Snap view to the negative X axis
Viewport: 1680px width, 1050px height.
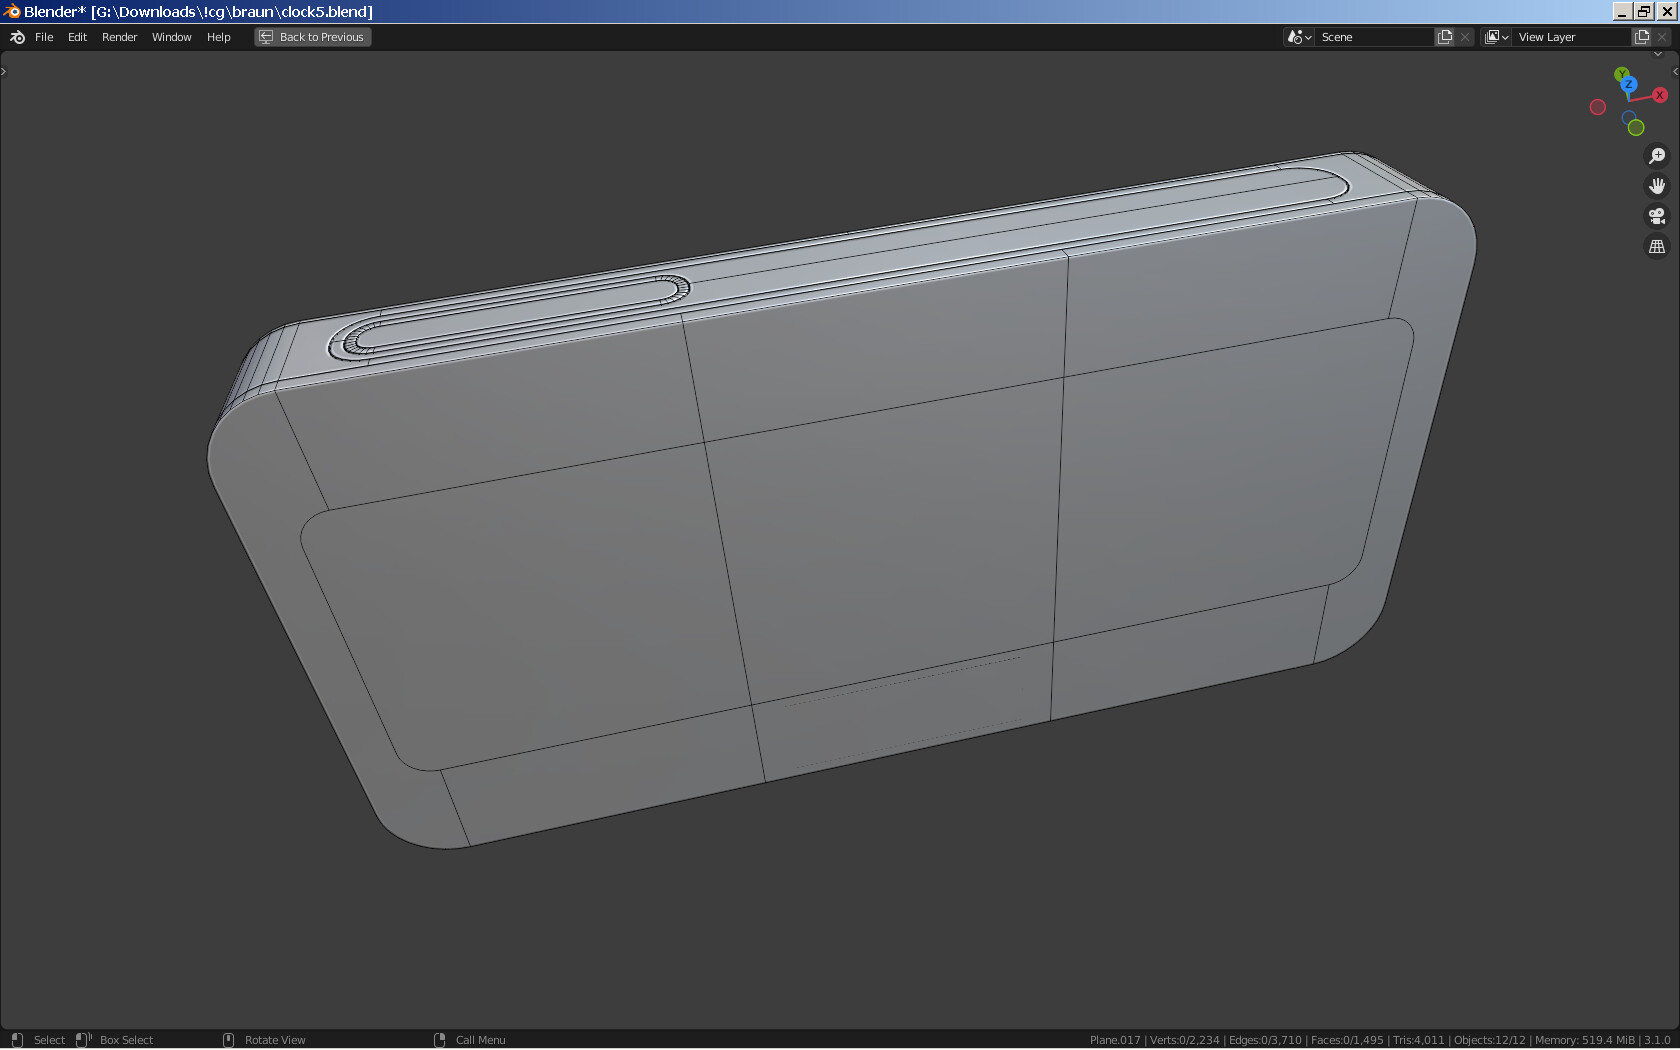[1598, 107]
